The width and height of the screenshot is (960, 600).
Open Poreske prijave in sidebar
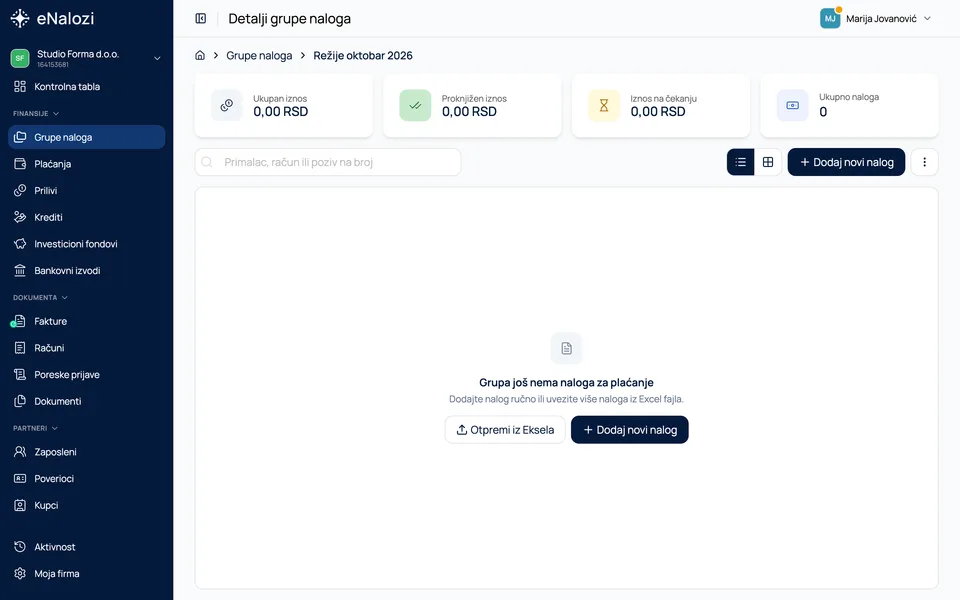click(86, 375)
